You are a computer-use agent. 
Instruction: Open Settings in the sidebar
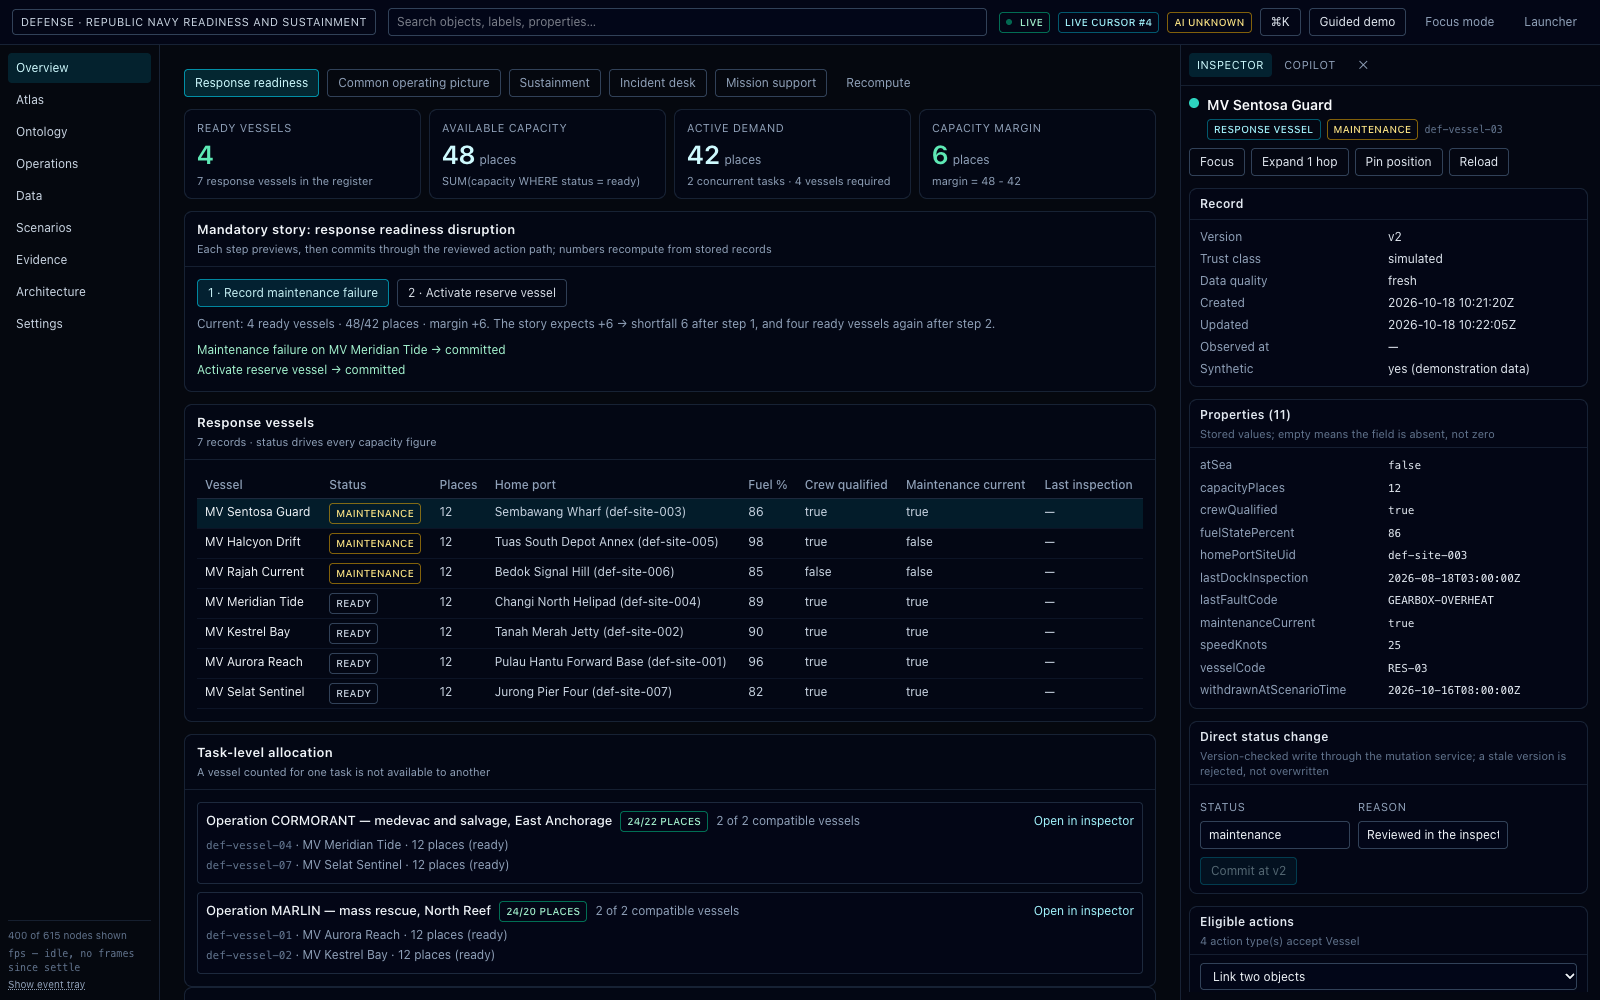(x=79, y=324)
